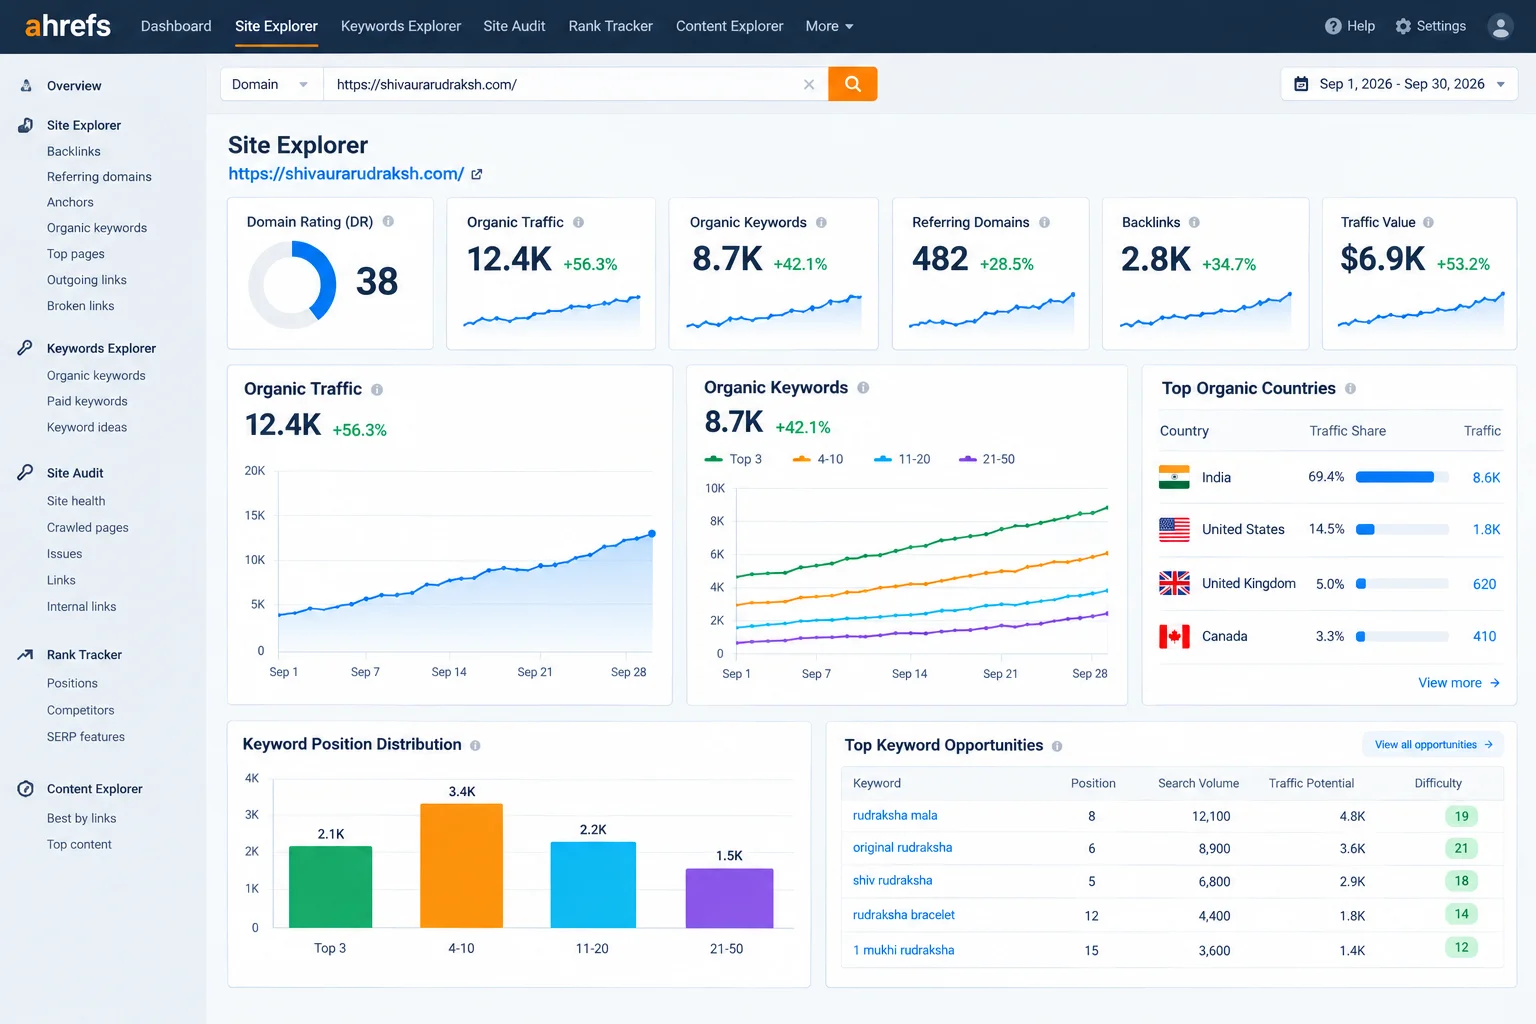
Task: Click the Content Explorer sidebar icon
Action: [26, 789]
